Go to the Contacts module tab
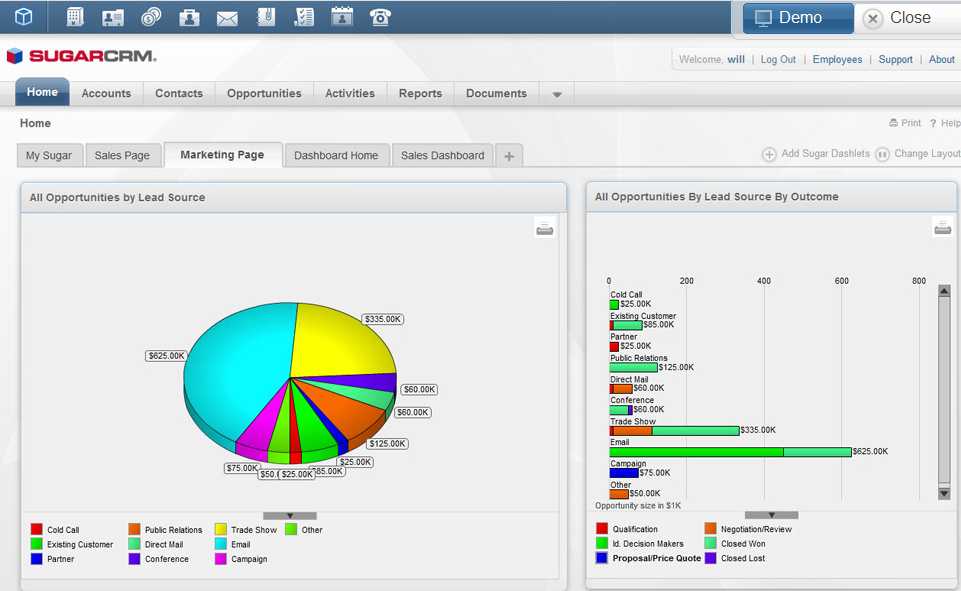Image resolution: width=961 pixels, height=591 pixels. 179,93
